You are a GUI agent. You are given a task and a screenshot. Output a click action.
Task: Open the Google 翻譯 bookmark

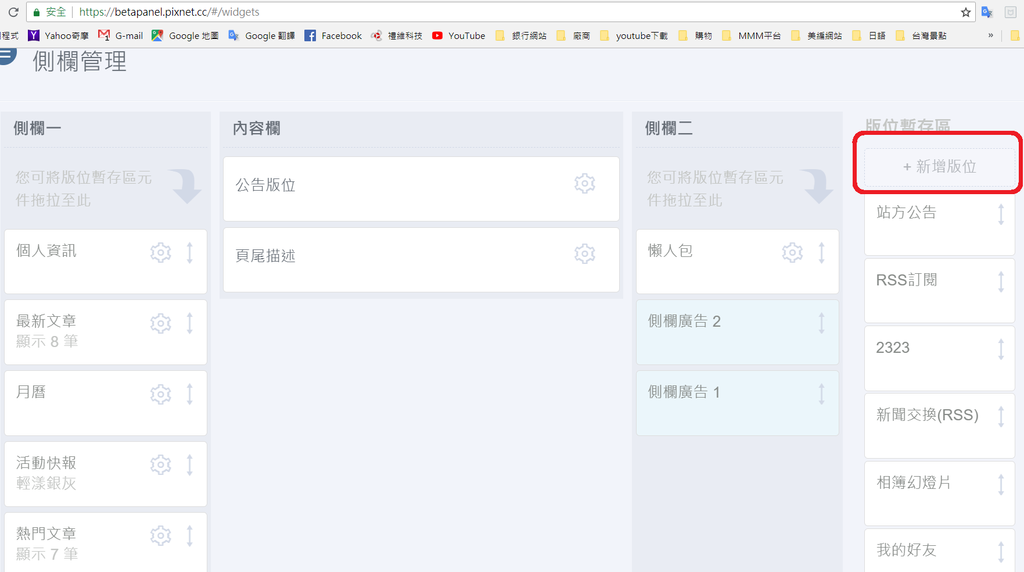[261, 35]
